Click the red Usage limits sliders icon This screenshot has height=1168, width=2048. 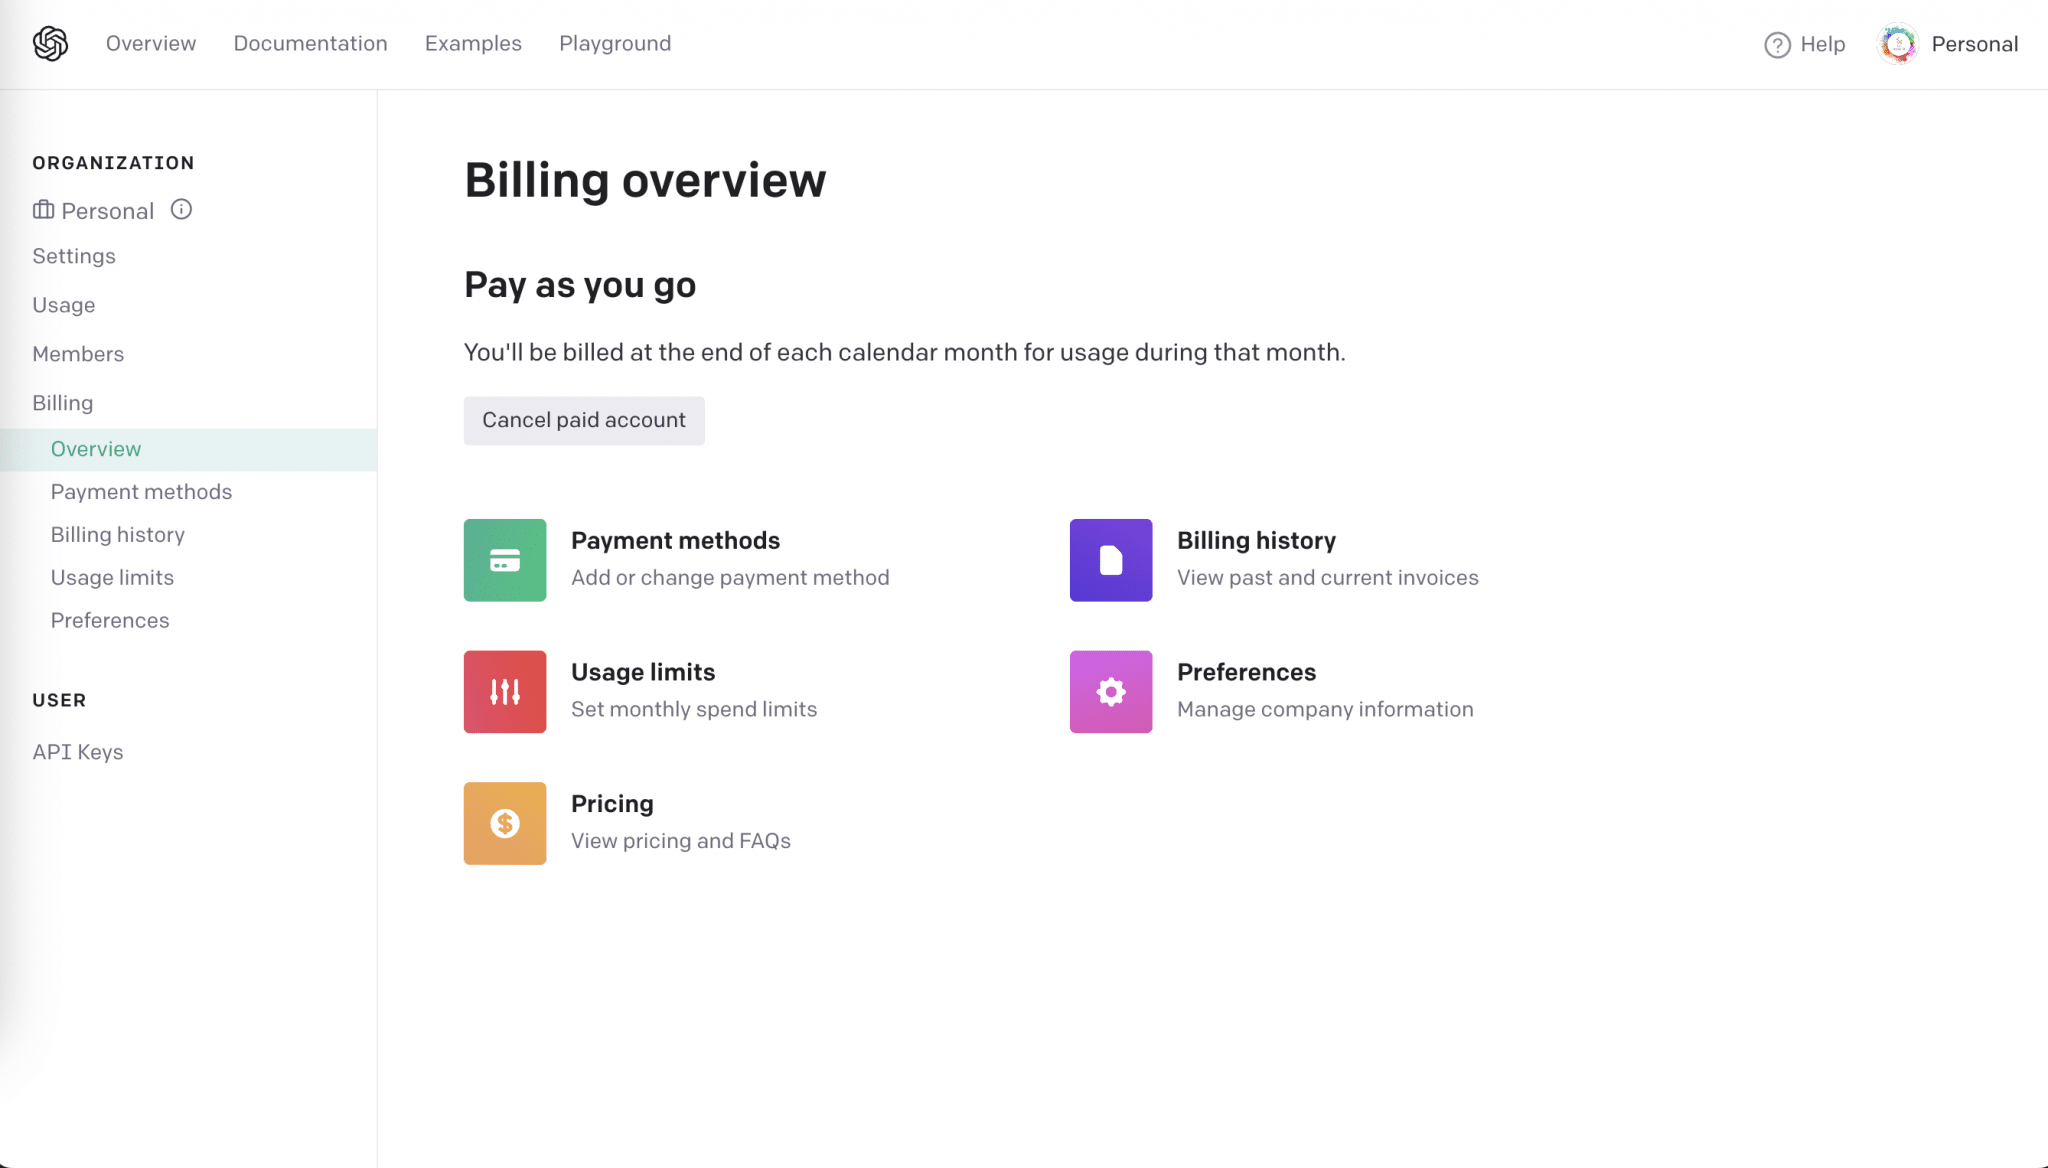505,692
